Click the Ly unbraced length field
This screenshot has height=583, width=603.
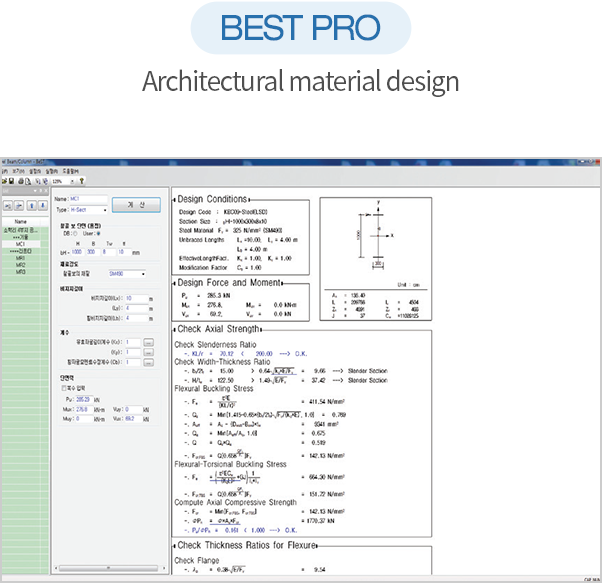pos(137,308)
